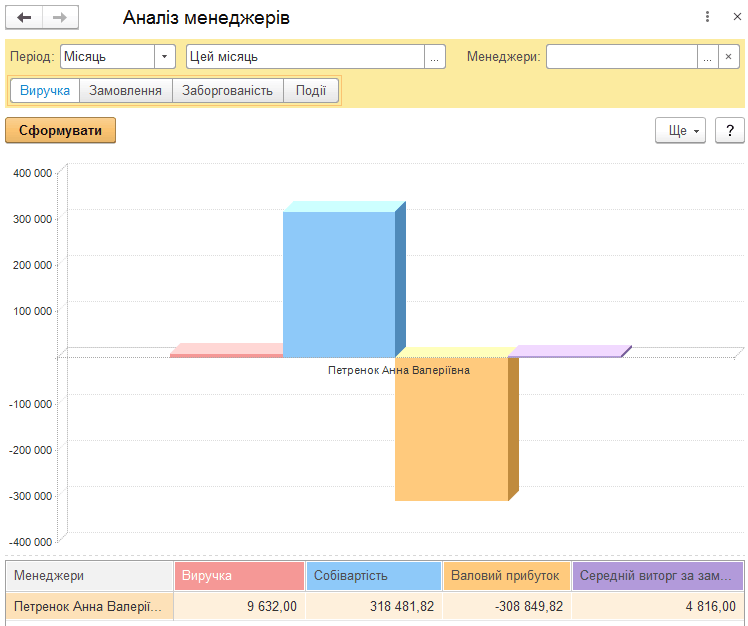Switch to the Виручка tab

[x=45, y=91]
